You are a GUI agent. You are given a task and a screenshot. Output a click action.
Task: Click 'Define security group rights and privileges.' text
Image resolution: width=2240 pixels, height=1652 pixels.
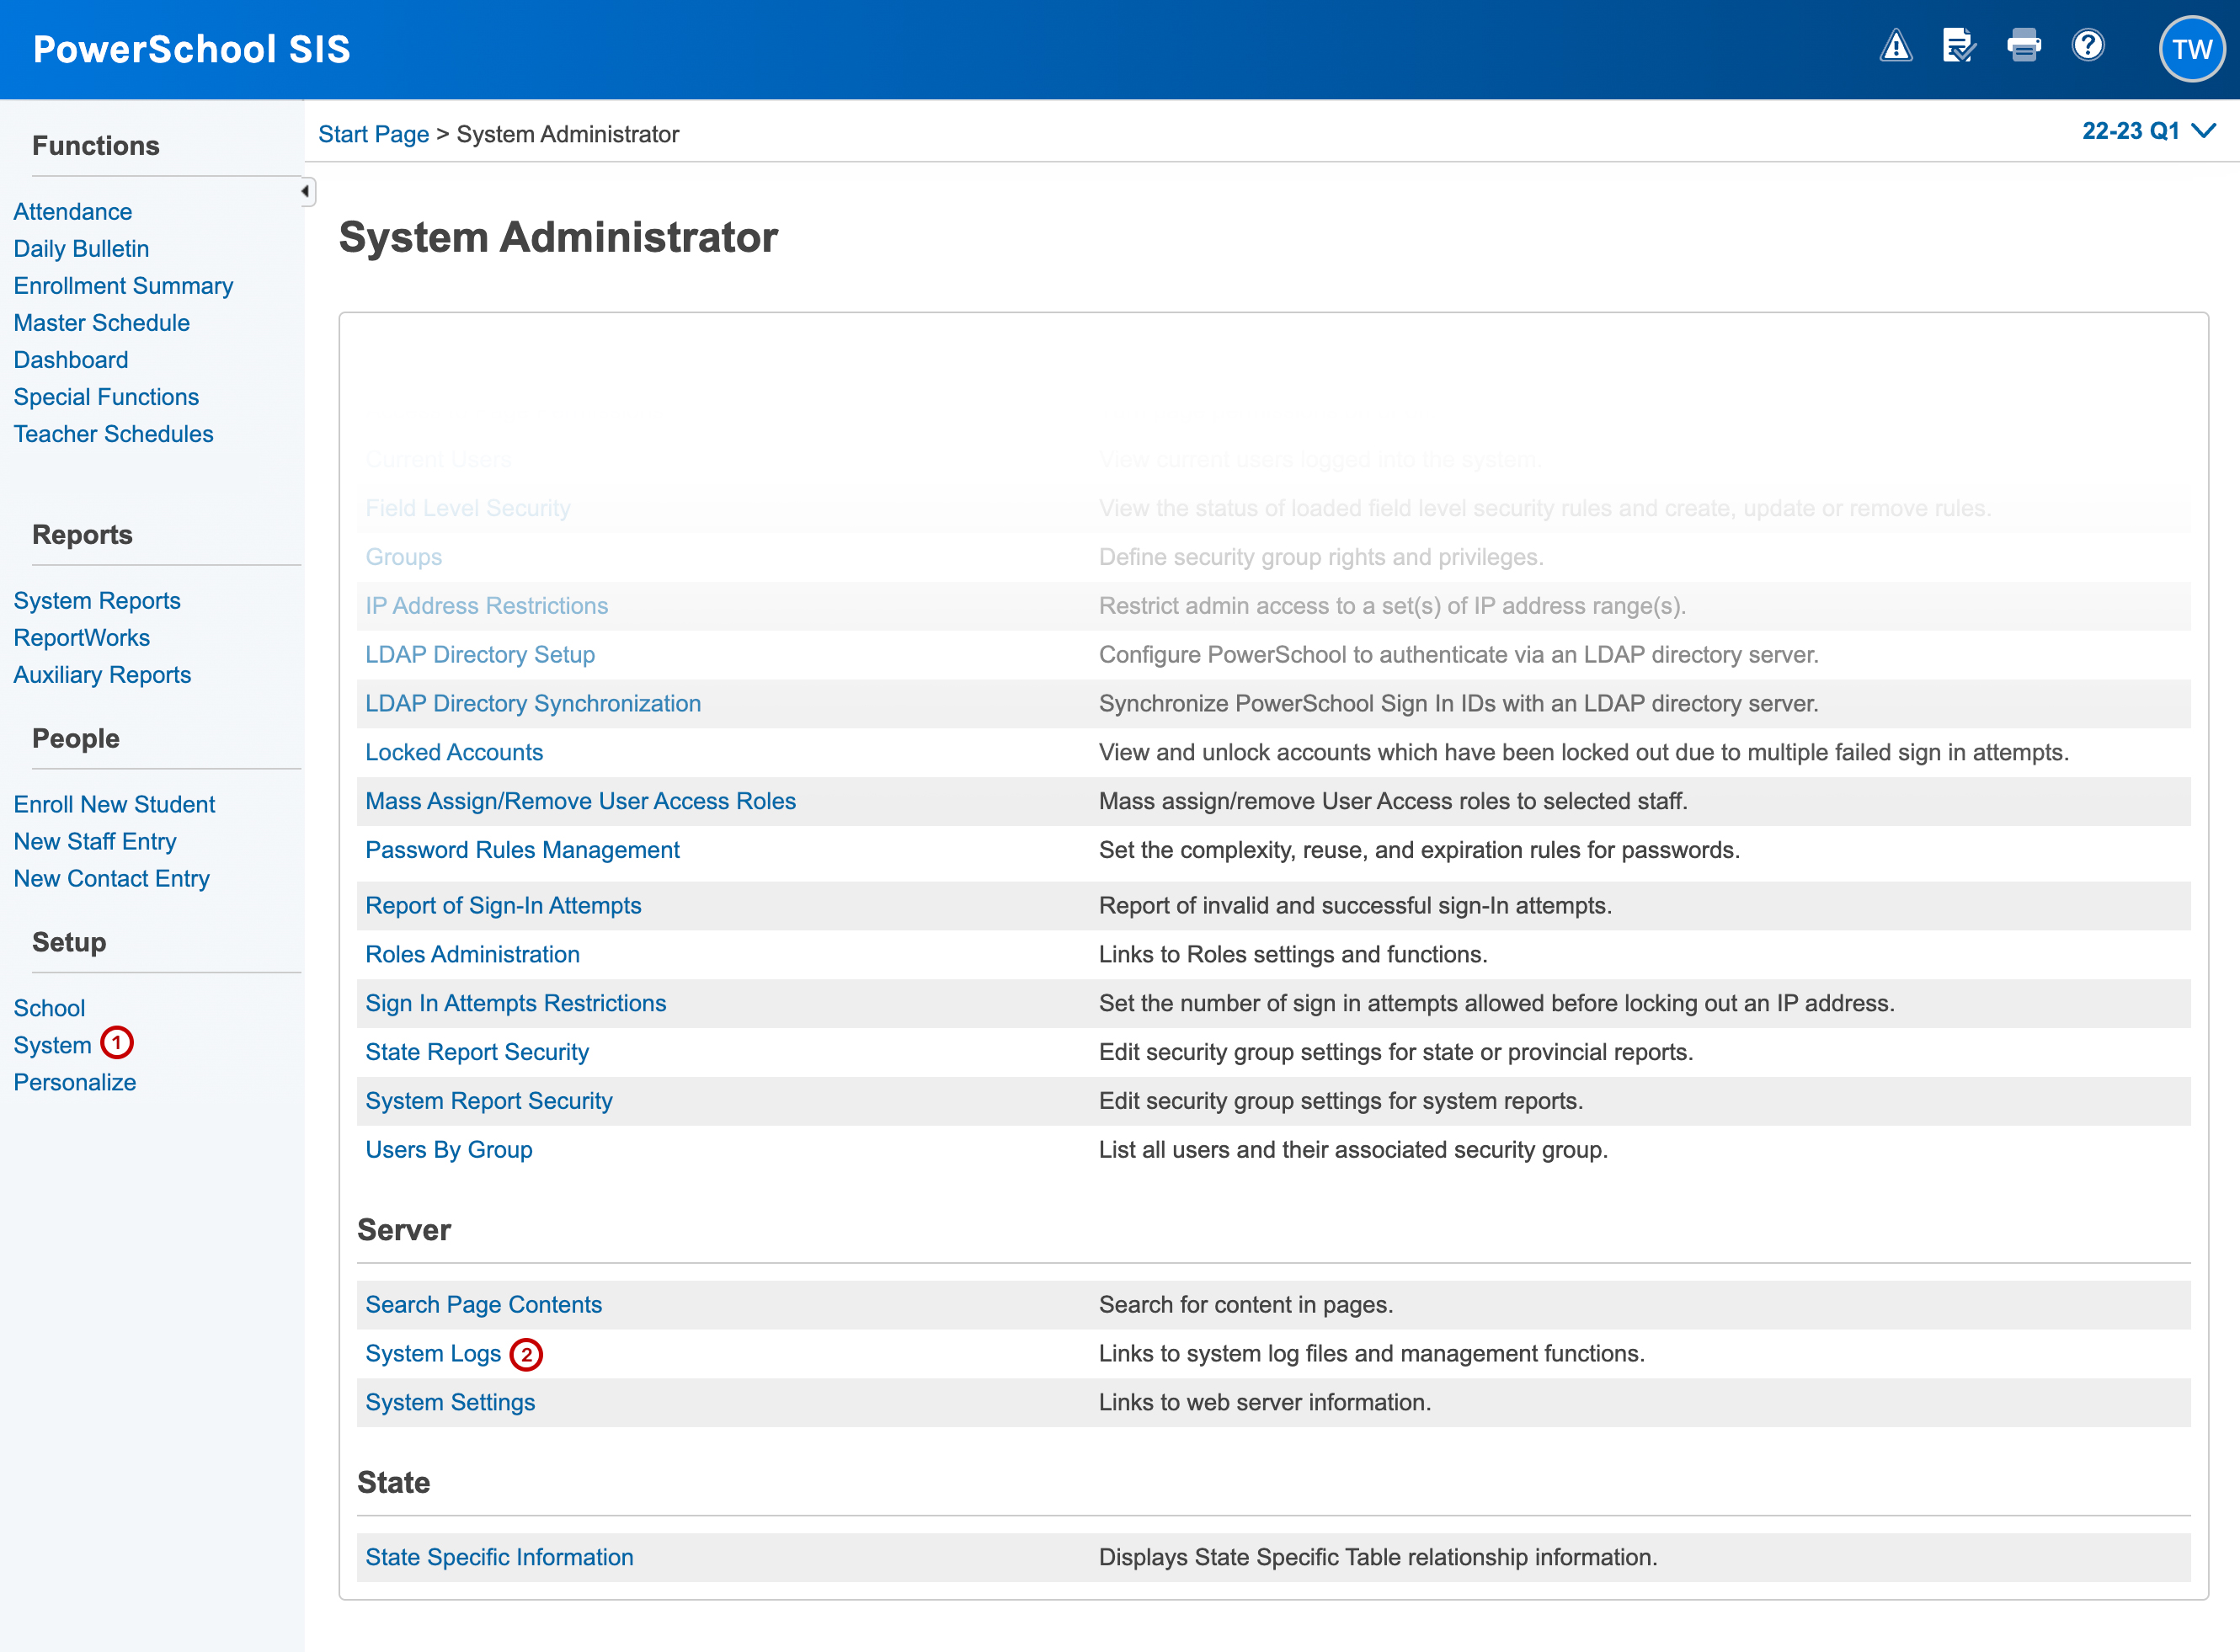pyautogui.click(x=1321, y=557)
